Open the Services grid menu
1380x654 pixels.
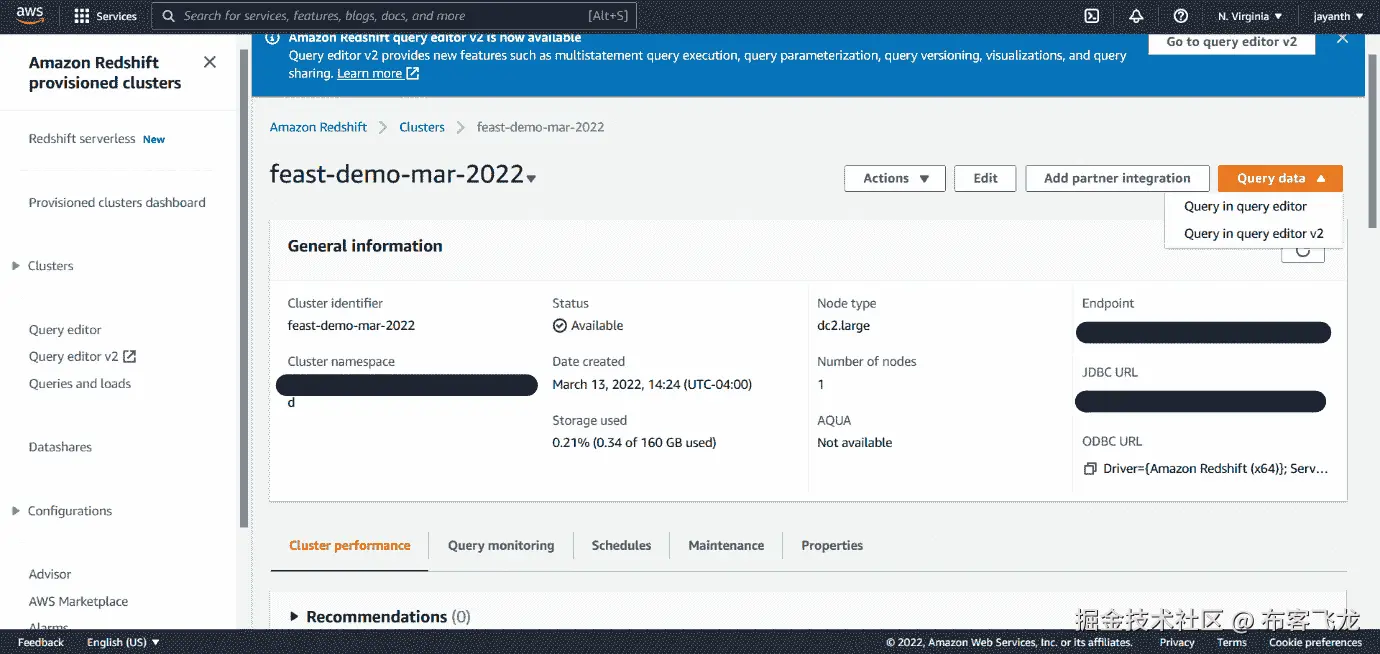105,17
